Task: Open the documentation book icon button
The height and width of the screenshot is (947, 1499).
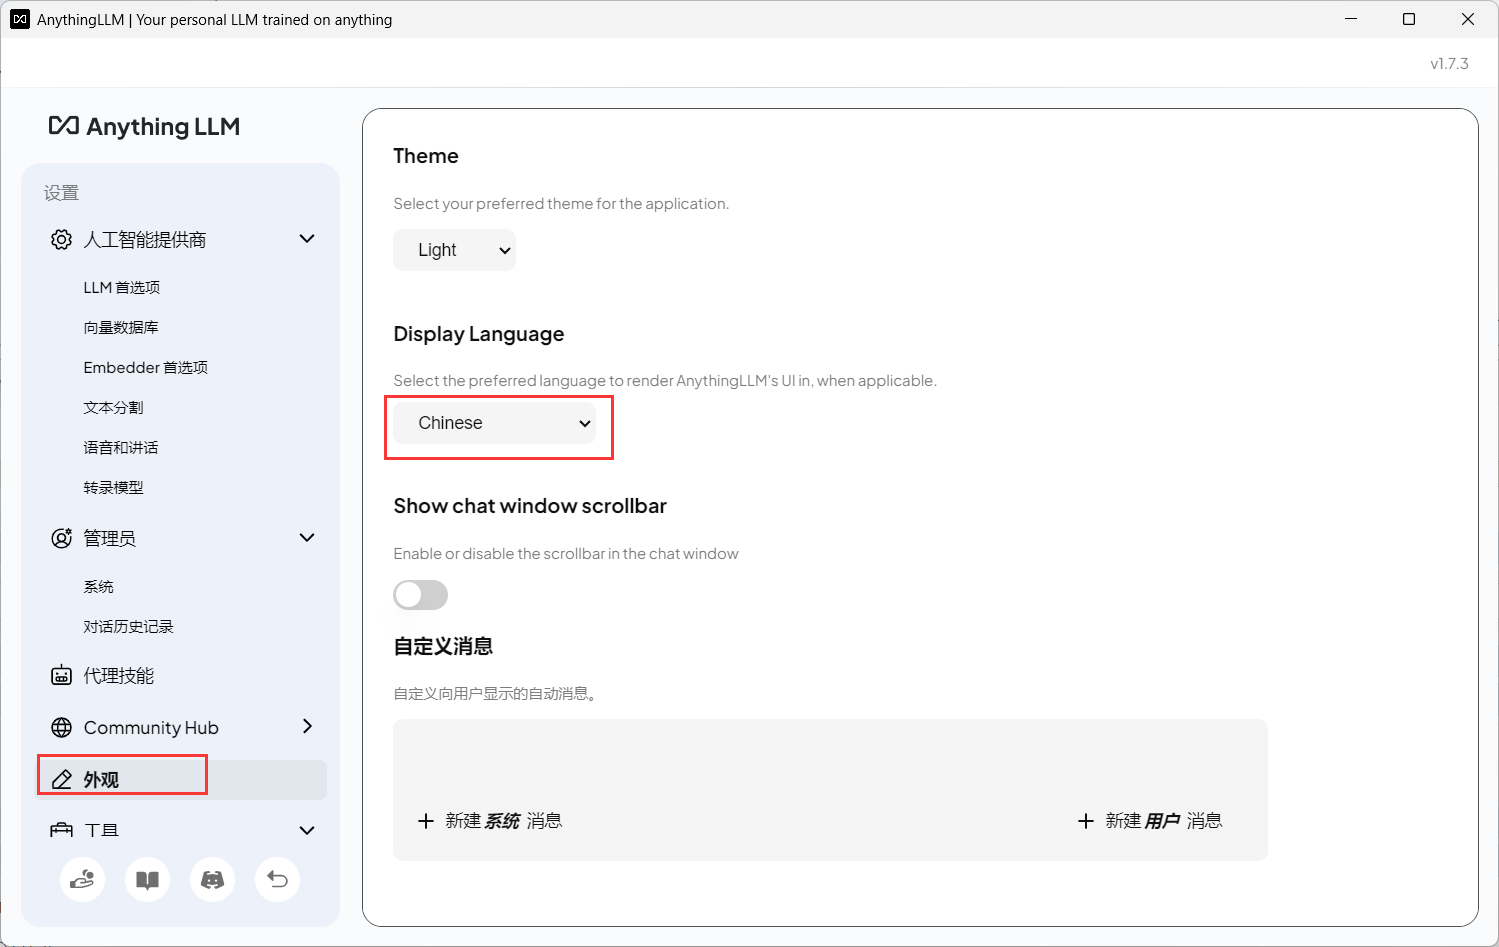Action: point(148,880)
